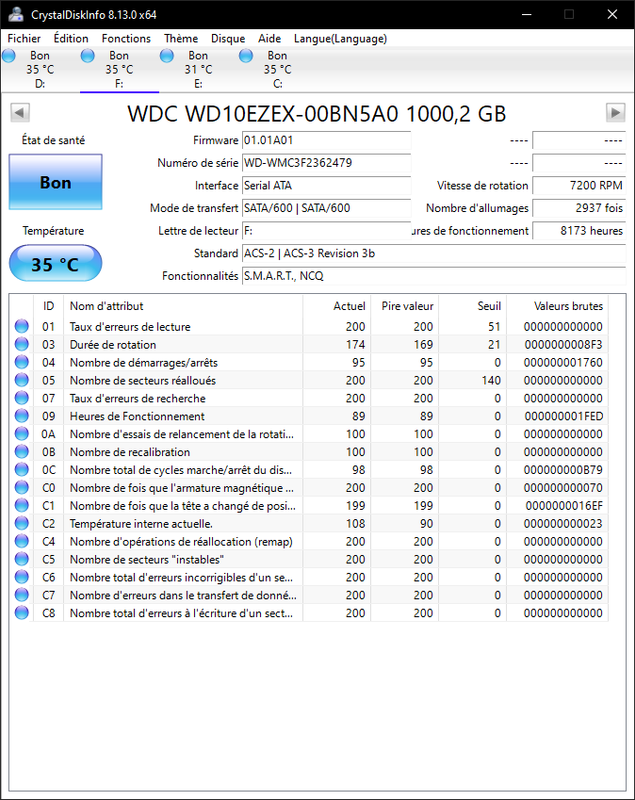Switch to disk D: tab text

(x=40, y=69)
